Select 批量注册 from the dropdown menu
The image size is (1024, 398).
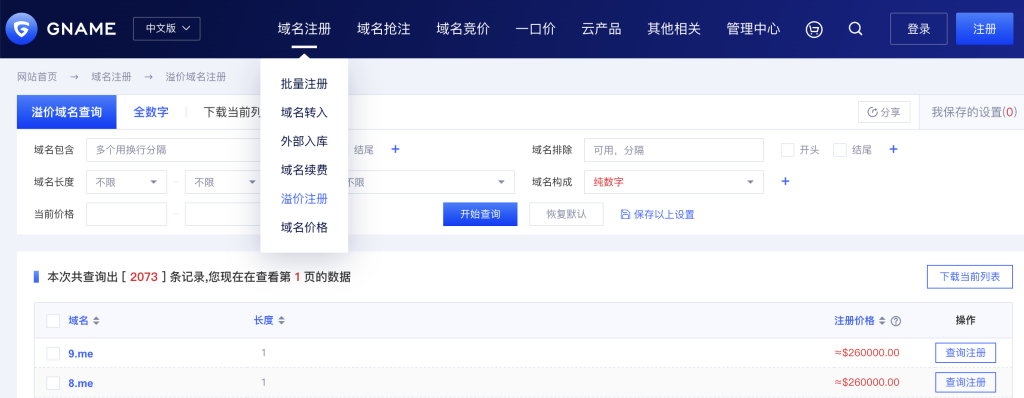pyautogui.click(x=304, y=84)
